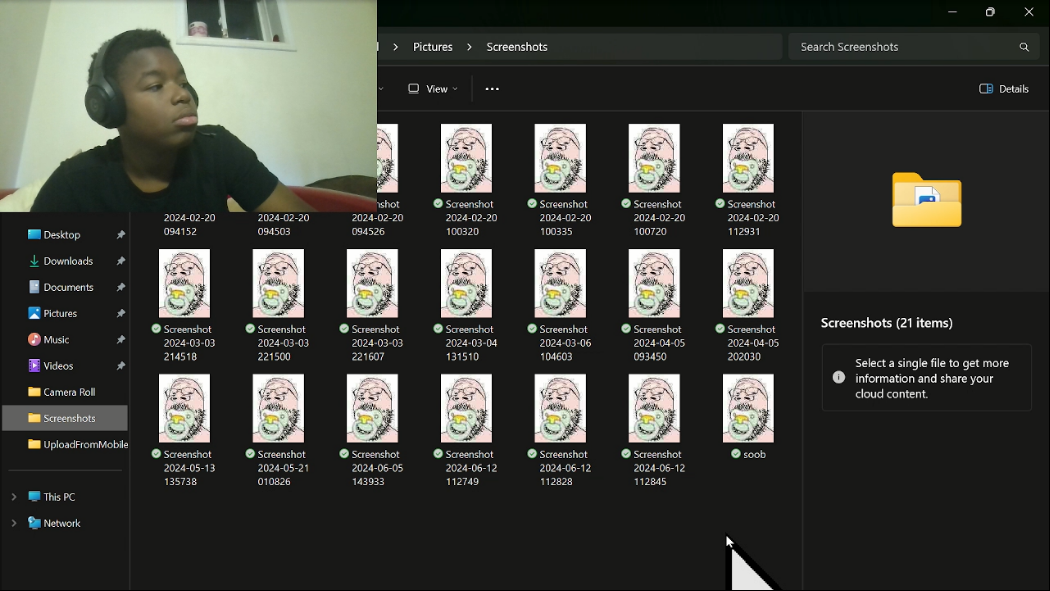Select the file named soob
The image size is (1050, 591).
pos(748,409)
